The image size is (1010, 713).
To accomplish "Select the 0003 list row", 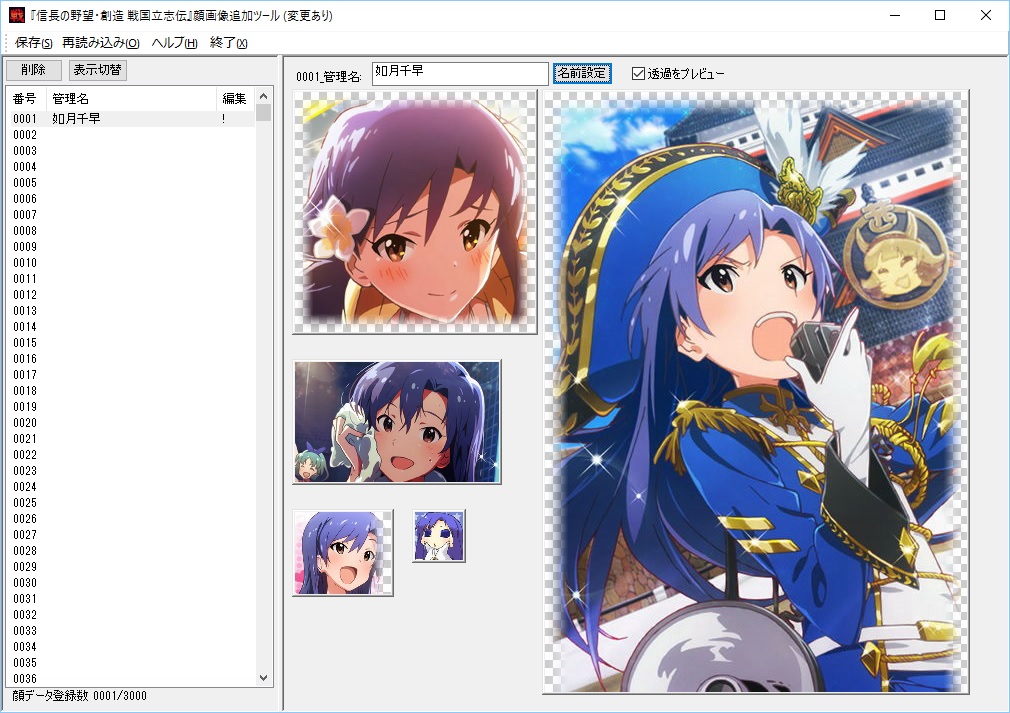I will [x=131, y=151].
